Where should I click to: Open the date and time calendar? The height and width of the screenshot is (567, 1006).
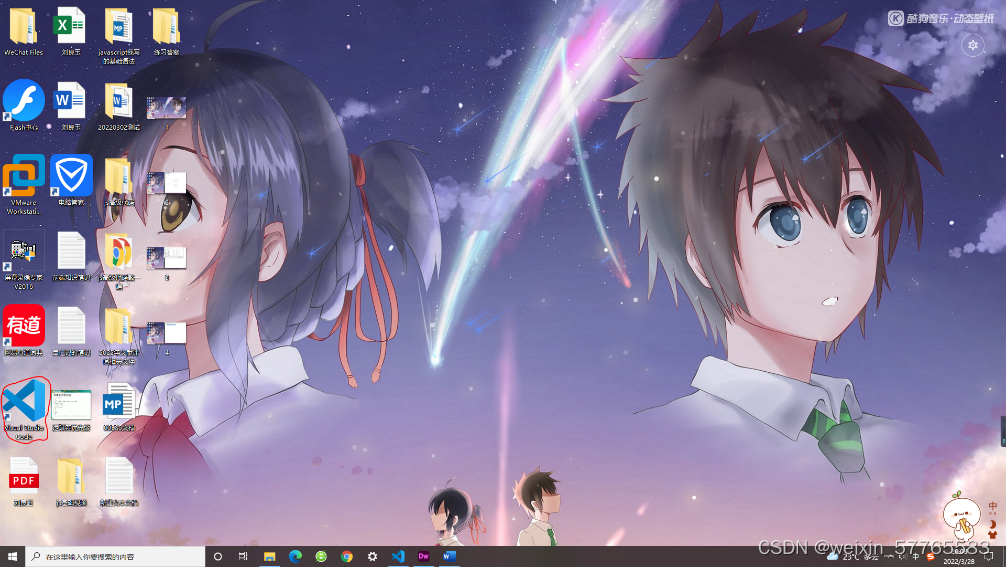click(959, 556)
